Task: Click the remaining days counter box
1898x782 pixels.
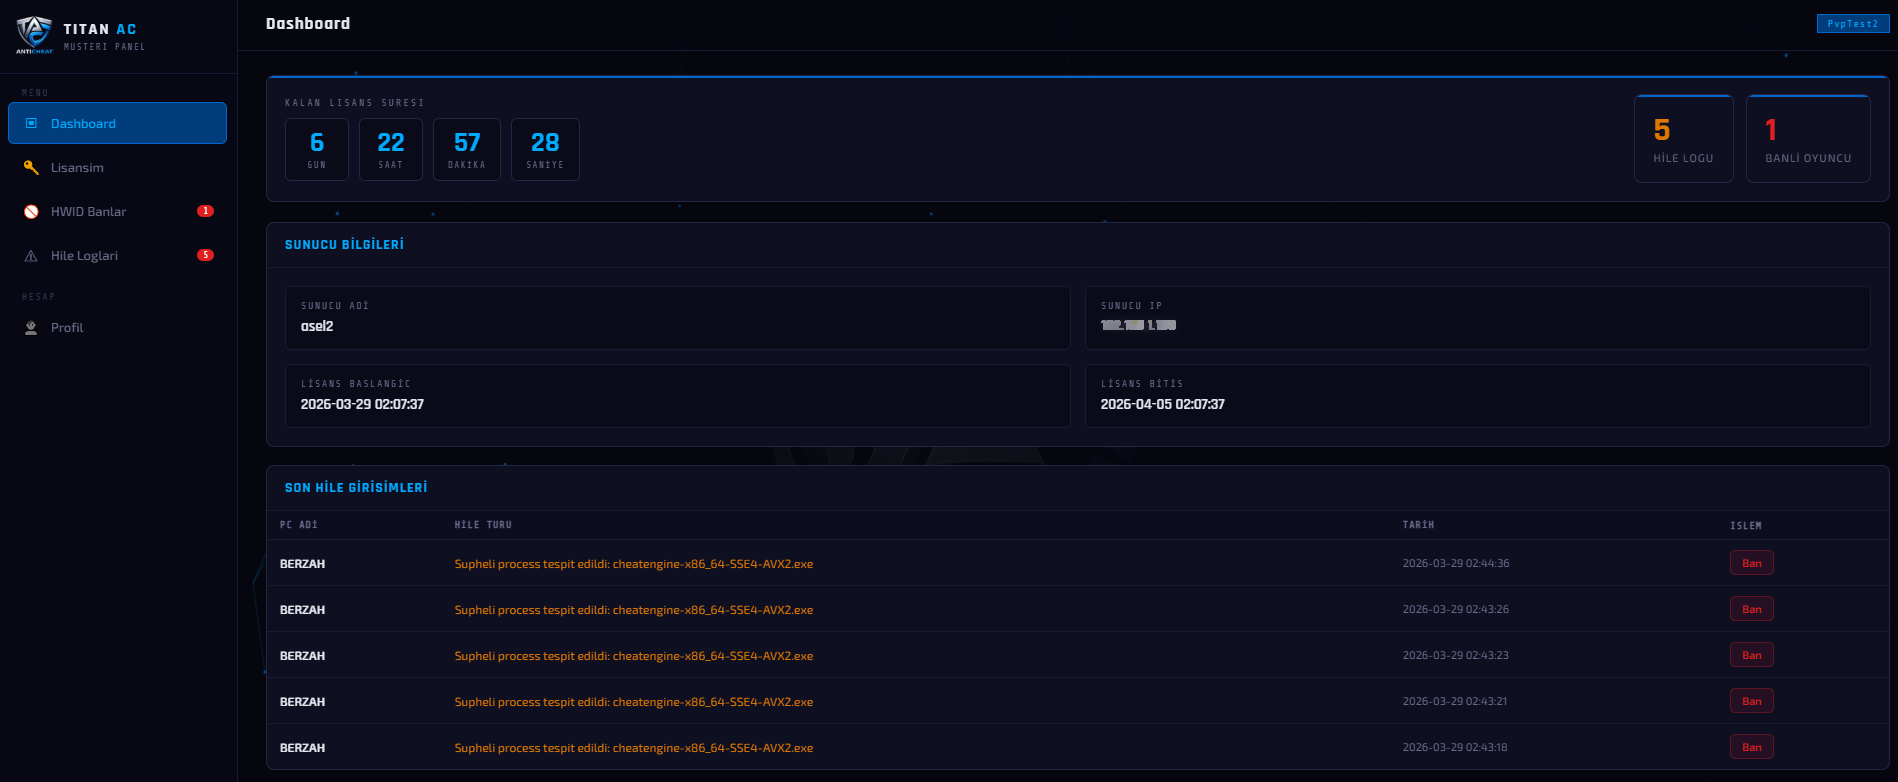Action: [317, 149]
